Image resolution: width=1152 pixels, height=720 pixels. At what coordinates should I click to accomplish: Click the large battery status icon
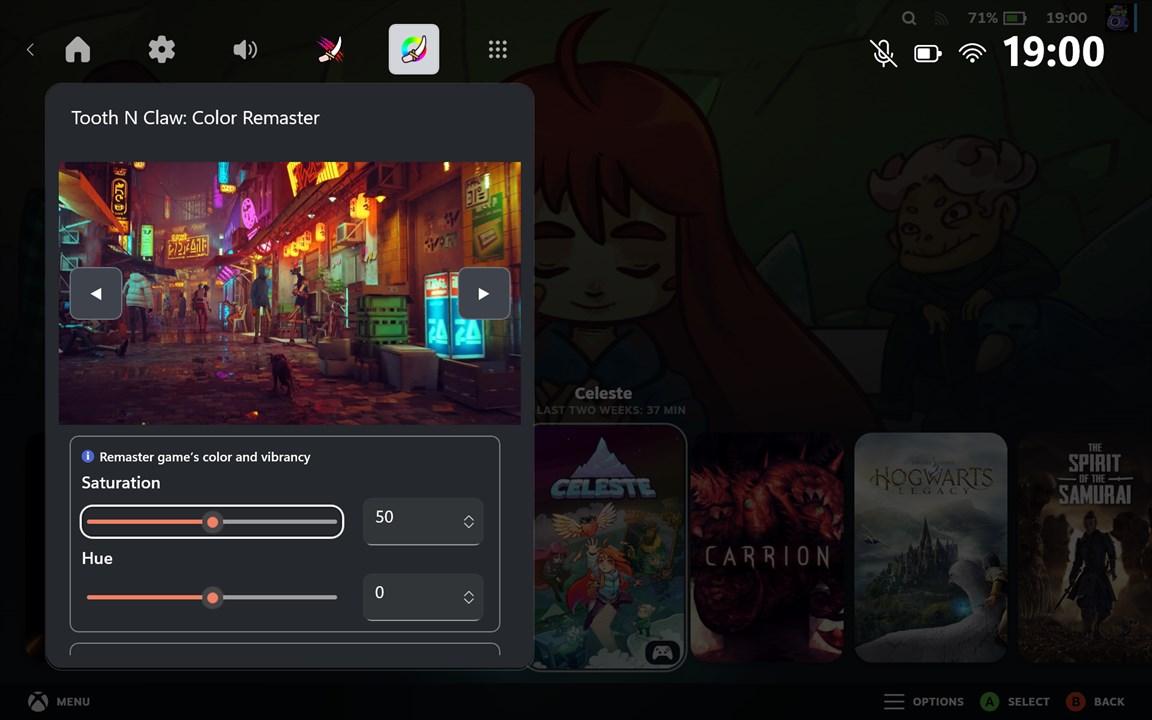point(927,53)
